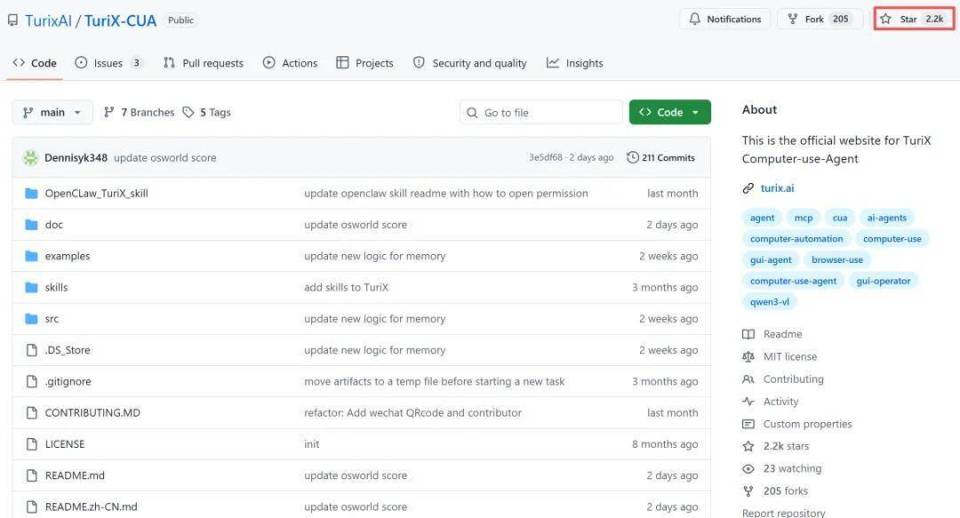960x518 pixels.
Task: Open the 'init' commit message
Action: point(312,444)
